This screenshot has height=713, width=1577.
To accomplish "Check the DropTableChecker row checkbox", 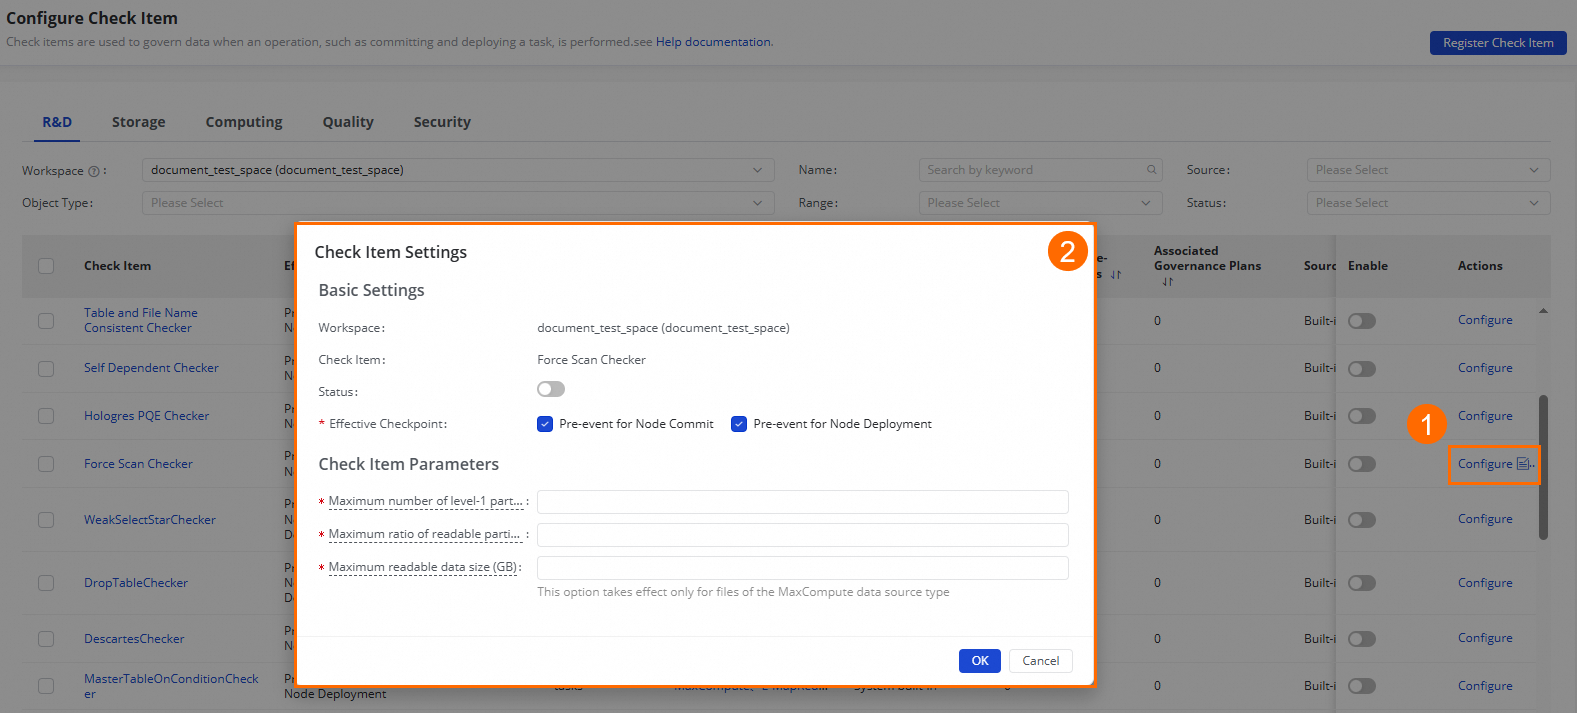I will [46, 583].
